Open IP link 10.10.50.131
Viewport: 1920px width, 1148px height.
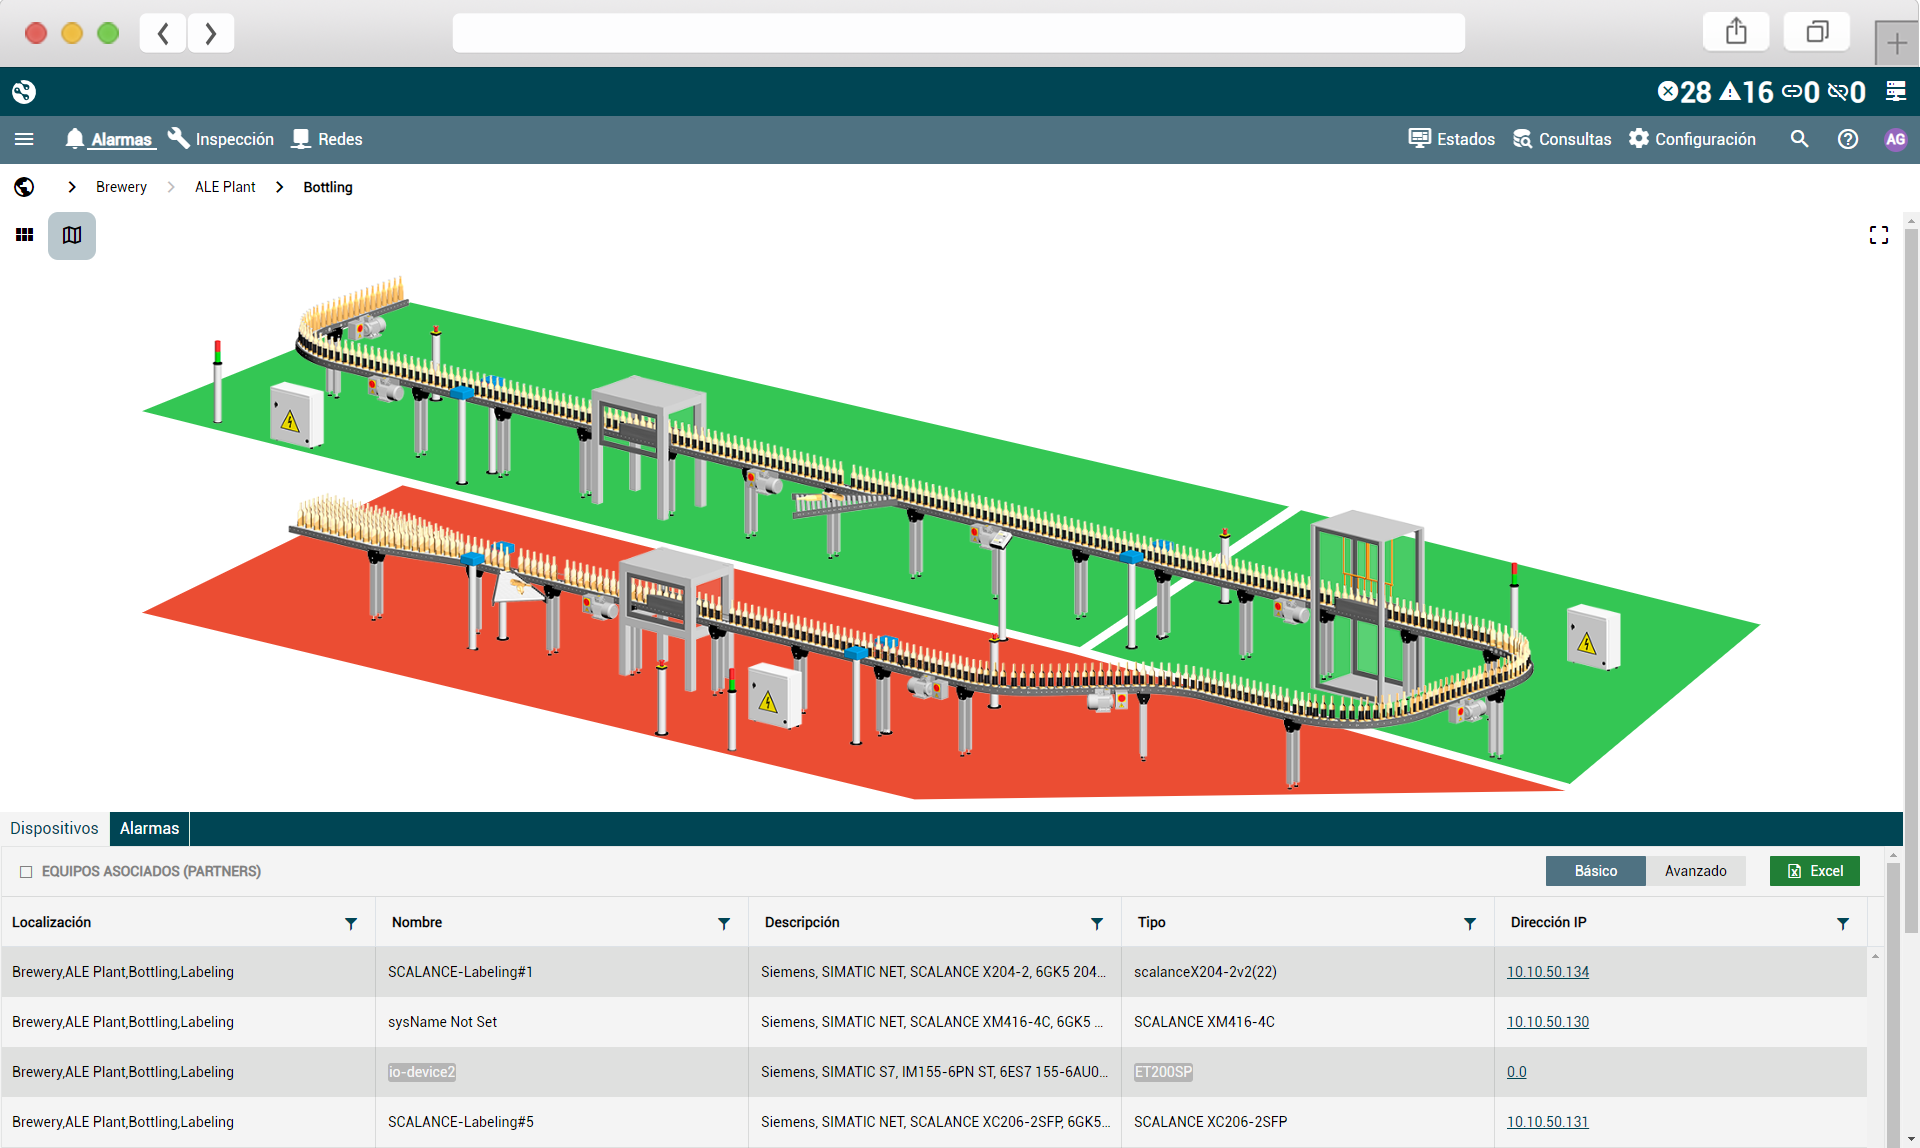coord(1547,1122)
